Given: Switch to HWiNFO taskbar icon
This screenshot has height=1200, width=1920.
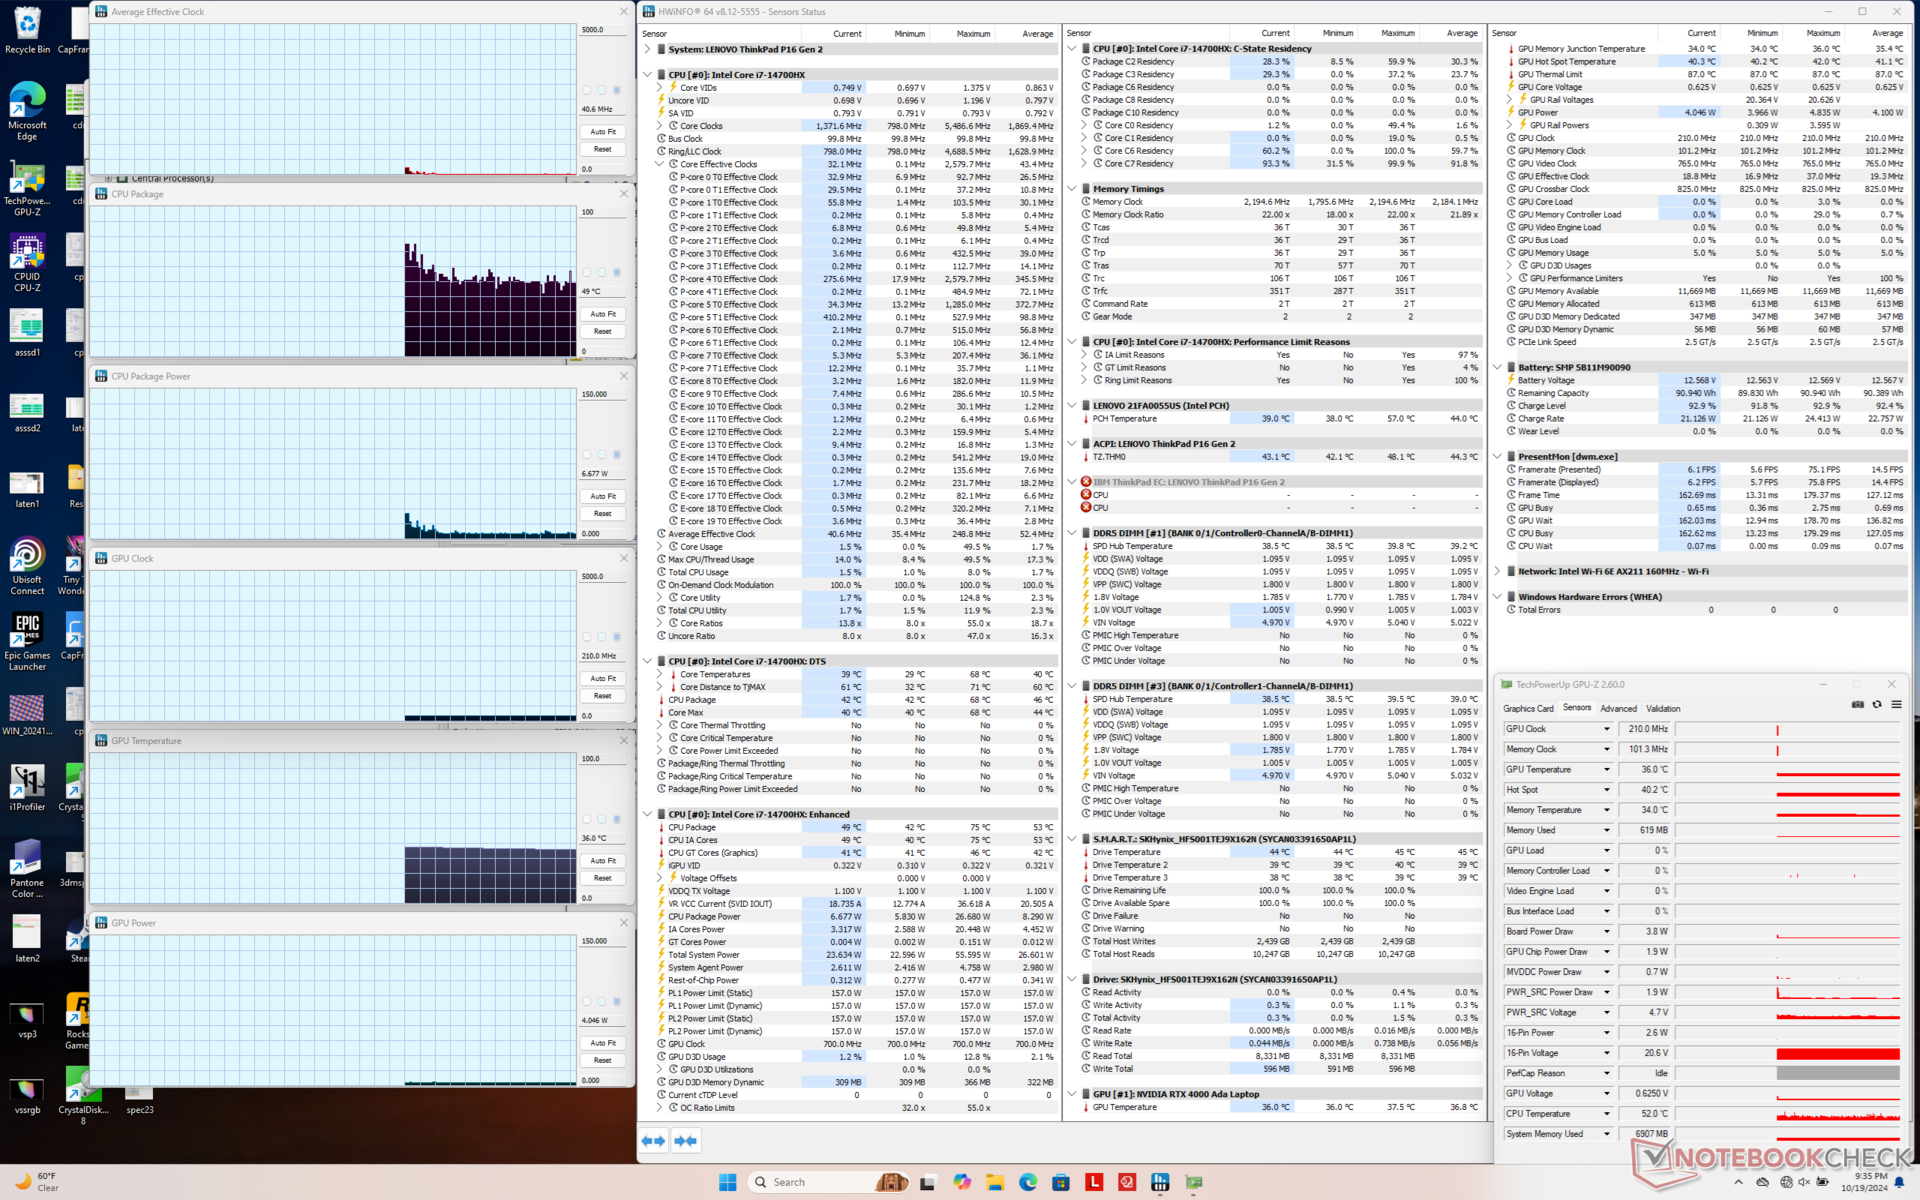Looking at the screenshot, I should pos(1160,1182).
